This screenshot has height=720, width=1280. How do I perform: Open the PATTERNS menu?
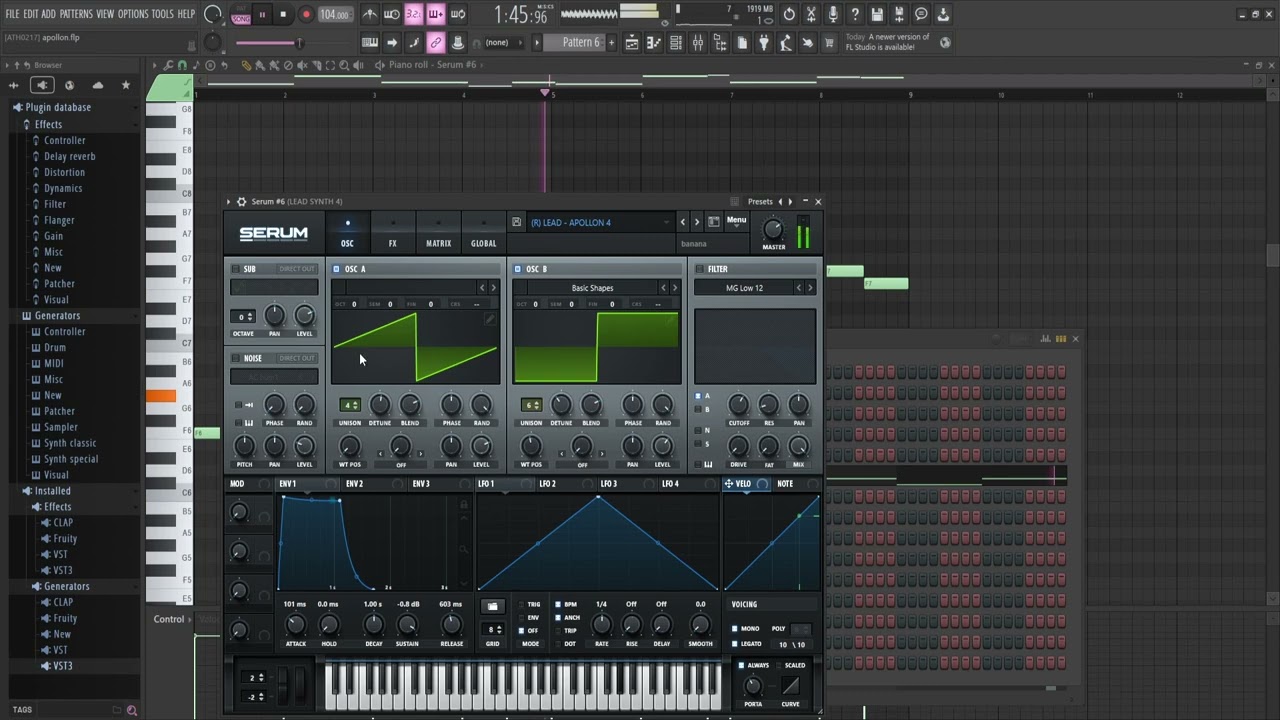tap(76, 14)
